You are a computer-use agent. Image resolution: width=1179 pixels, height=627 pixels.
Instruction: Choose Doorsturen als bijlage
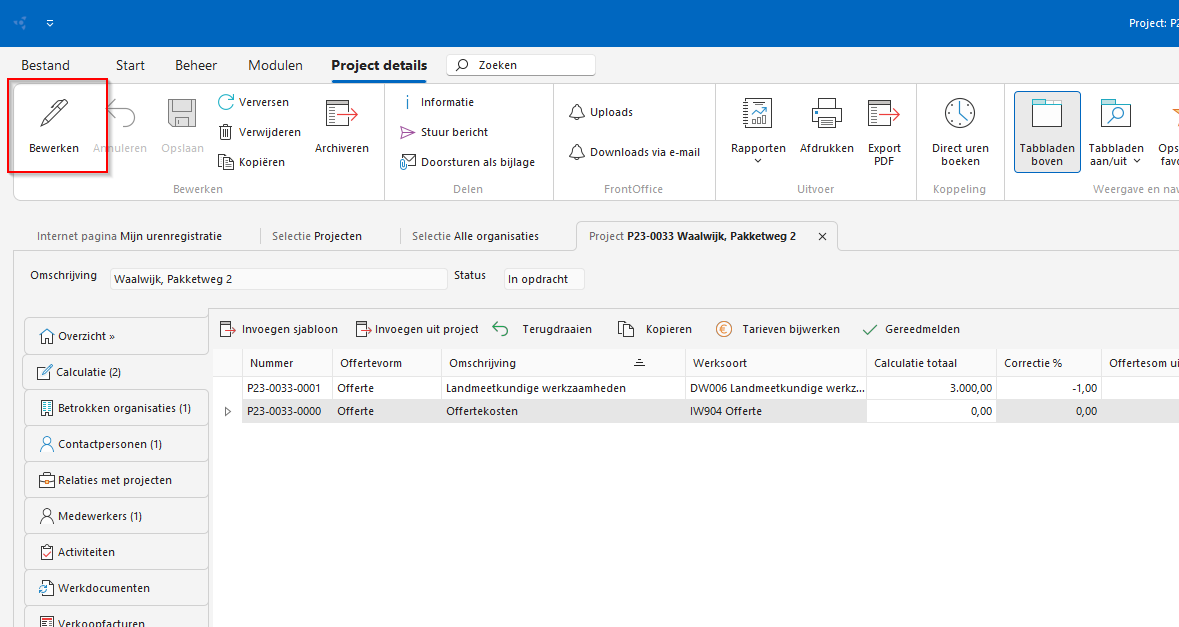[x=467, y=162]
